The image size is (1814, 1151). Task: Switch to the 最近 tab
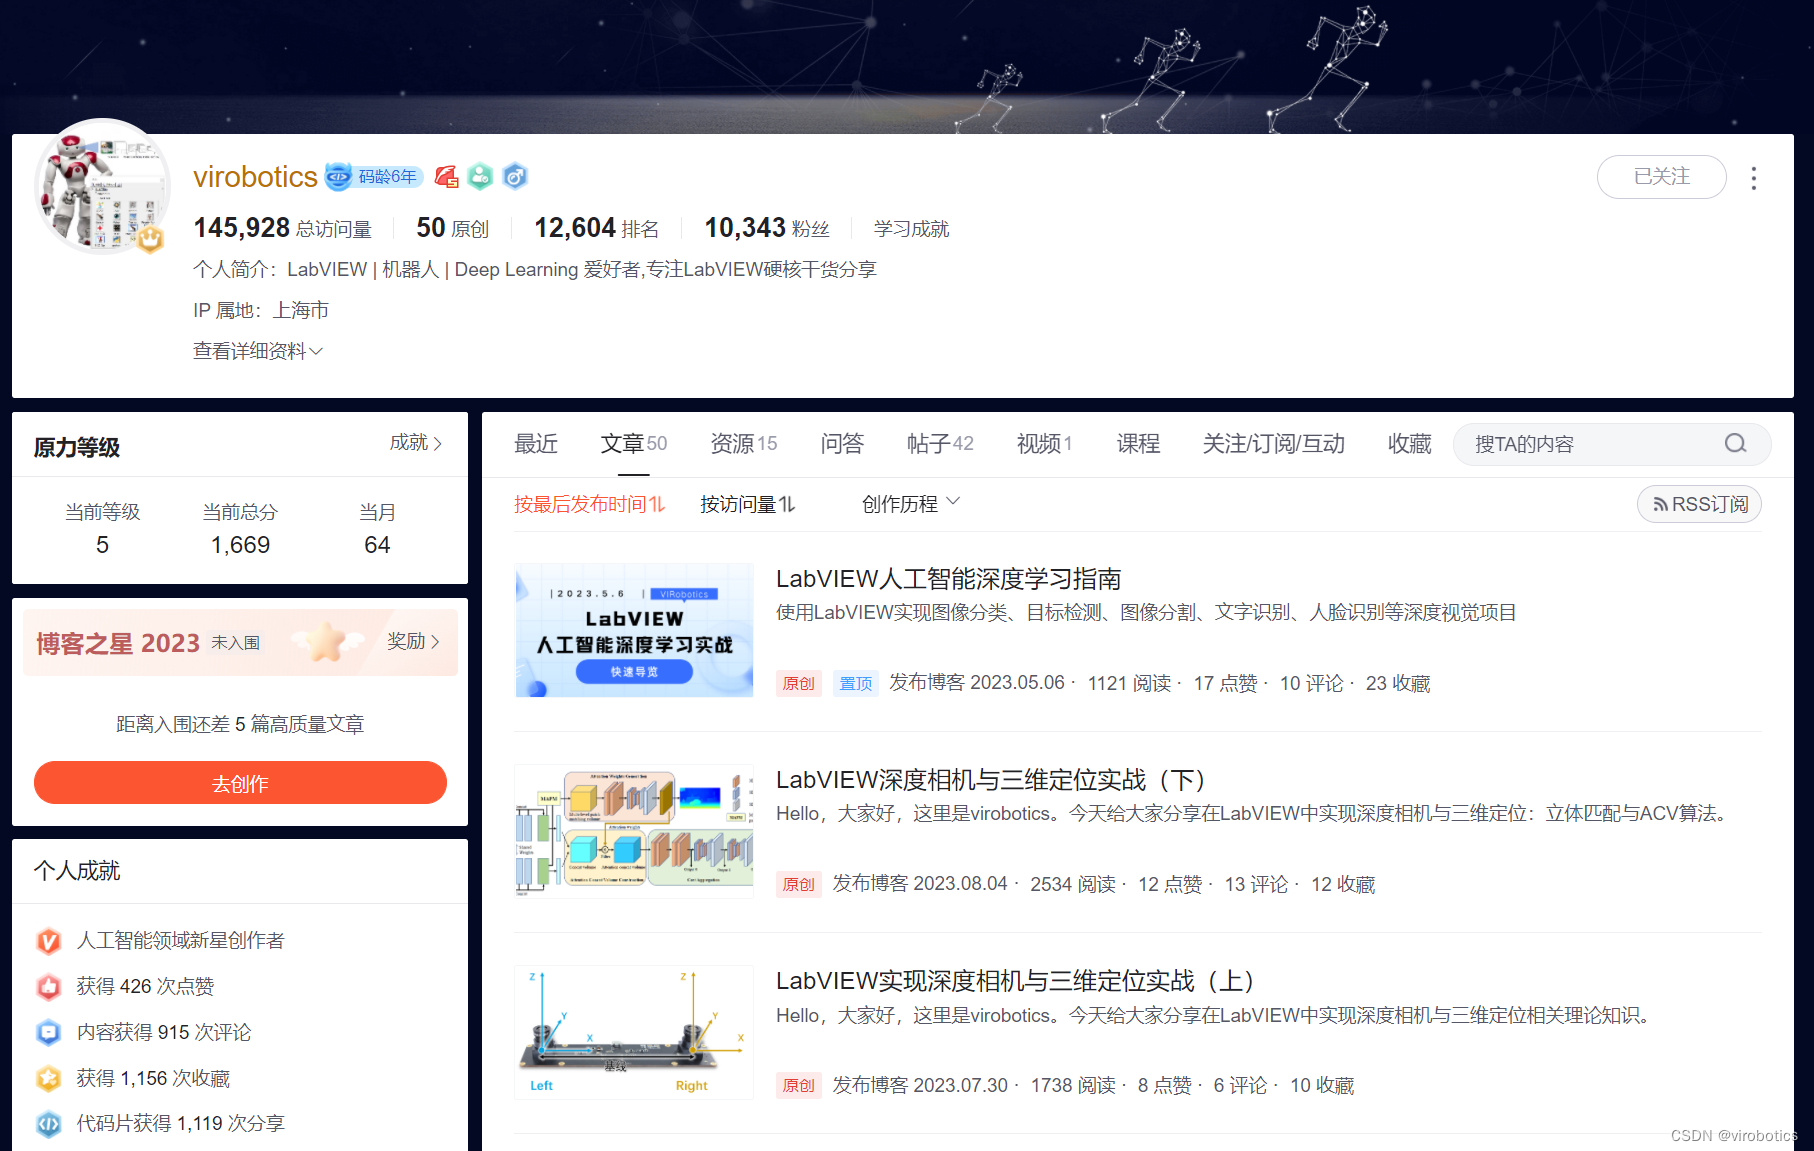pyautogui.click(x=536, y=444)
